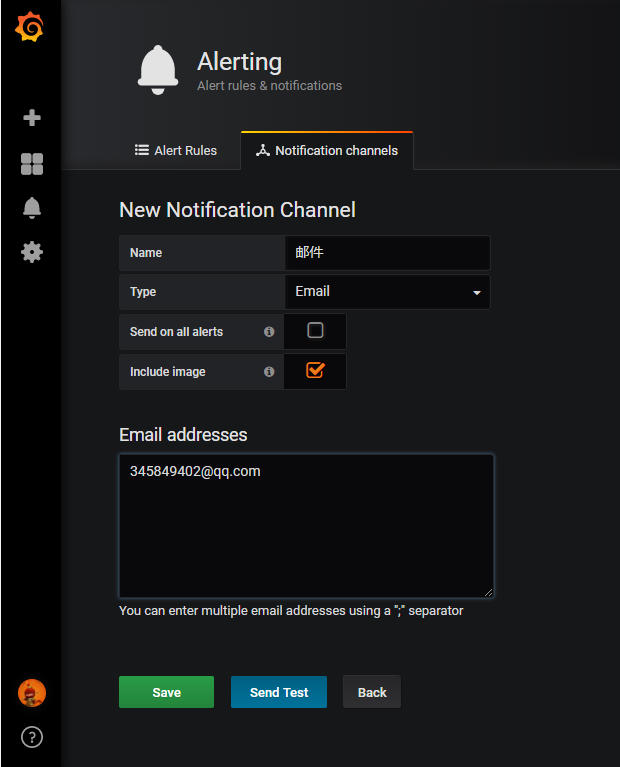Open the Alerting bell in the sidebar
Screen dimensions: 620x767
coord(32,208)
